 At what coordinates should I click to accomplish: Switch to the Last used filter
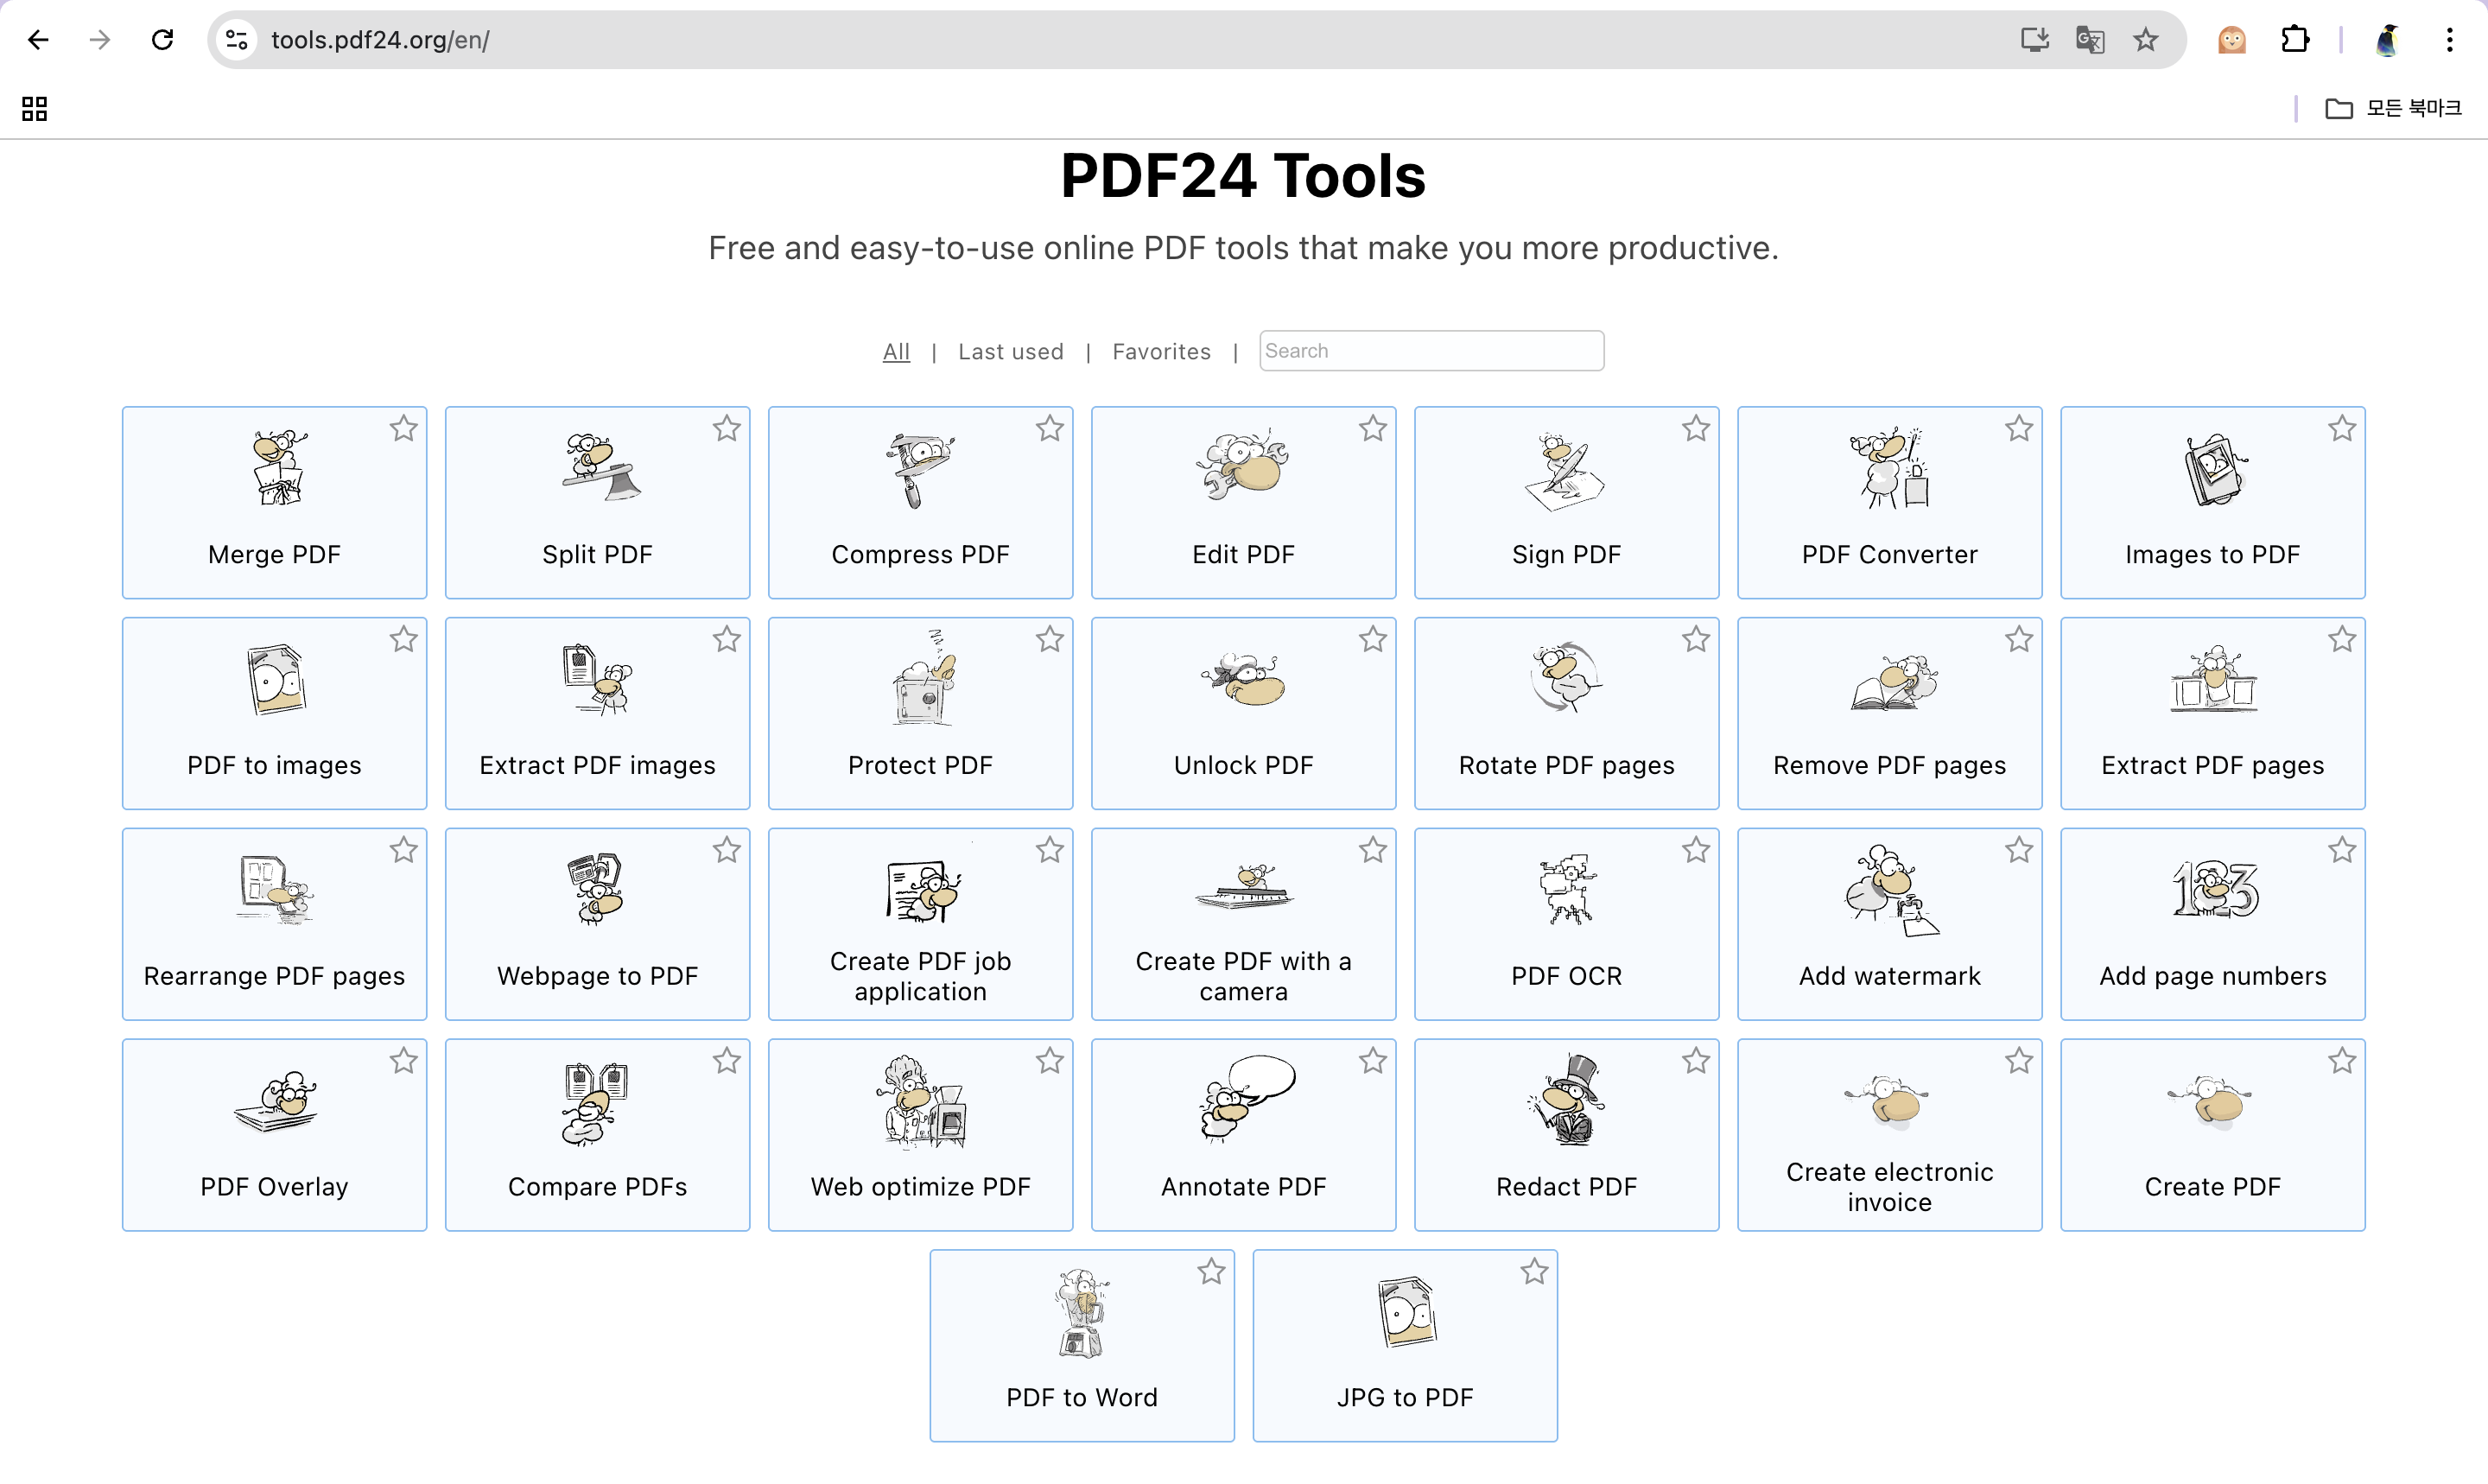click(x=1010, y=352)
